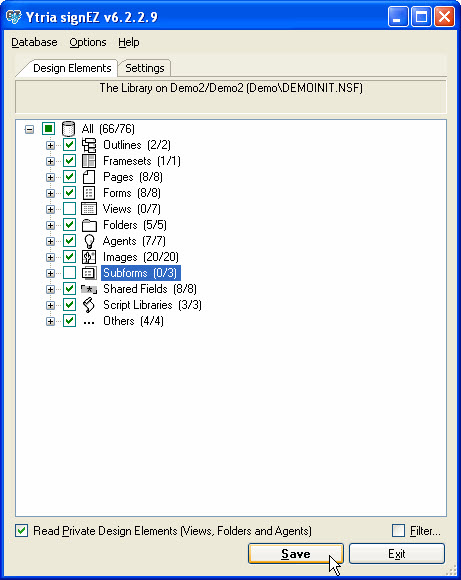
Task: Click the Save button
Action: (x=296, y=553)
